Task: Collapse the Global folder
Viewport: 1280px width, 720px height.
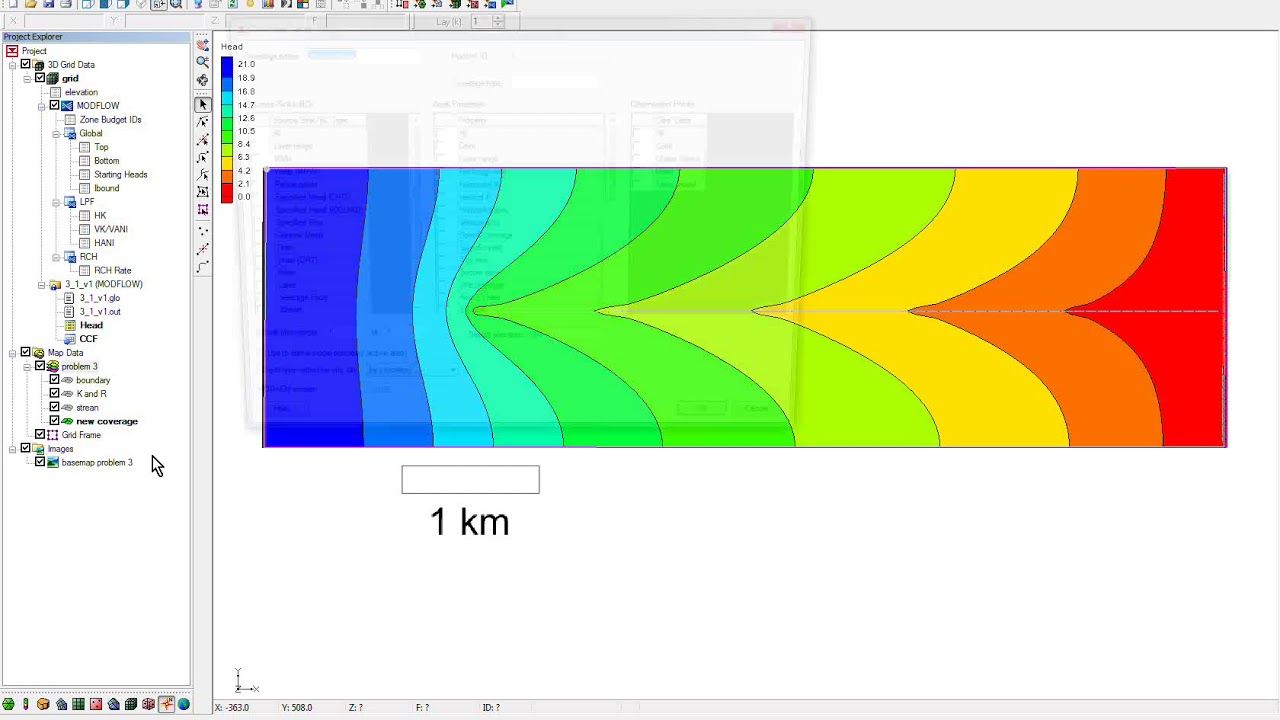Action: point(57,133)
